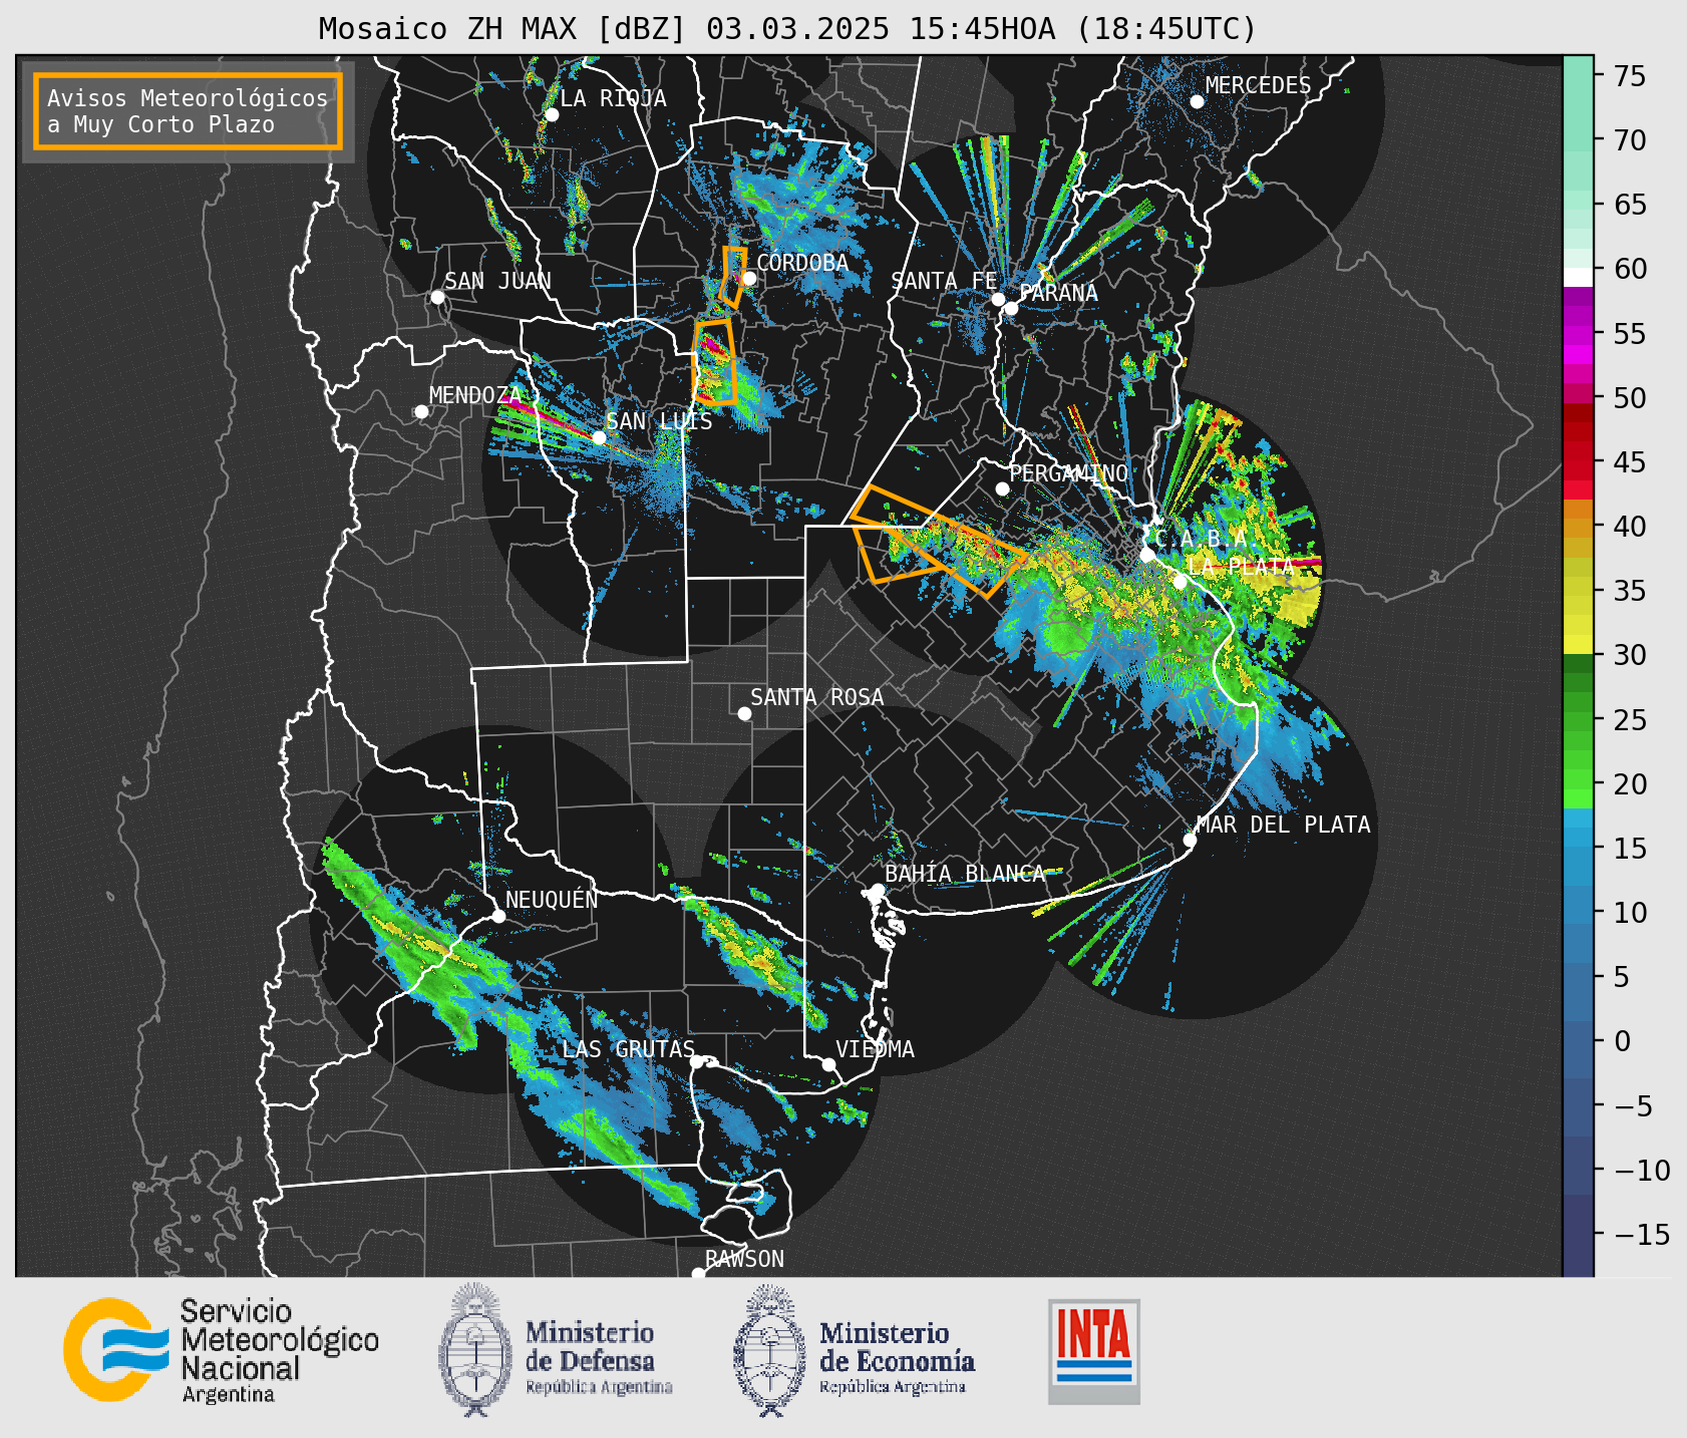Click the green 25 dBZ color on the scale

(1578, 720)
